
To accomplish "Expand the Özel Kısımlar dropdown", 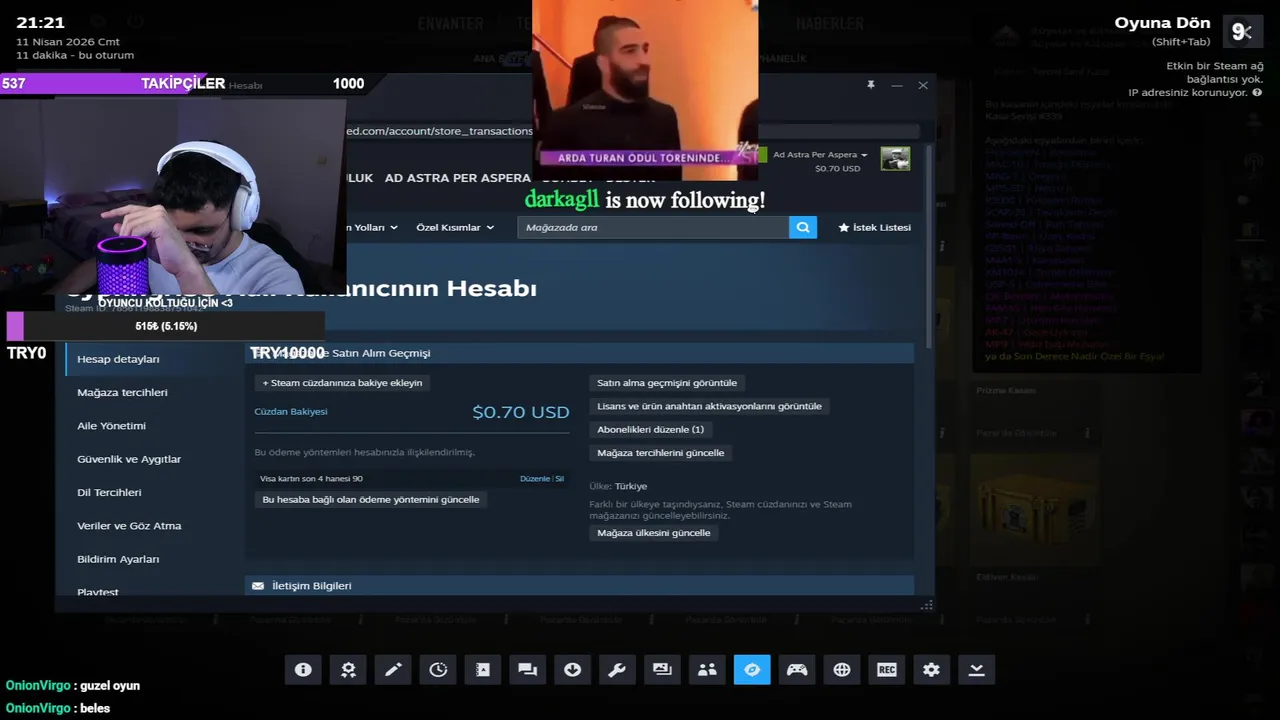I will [x=455, y=227].
